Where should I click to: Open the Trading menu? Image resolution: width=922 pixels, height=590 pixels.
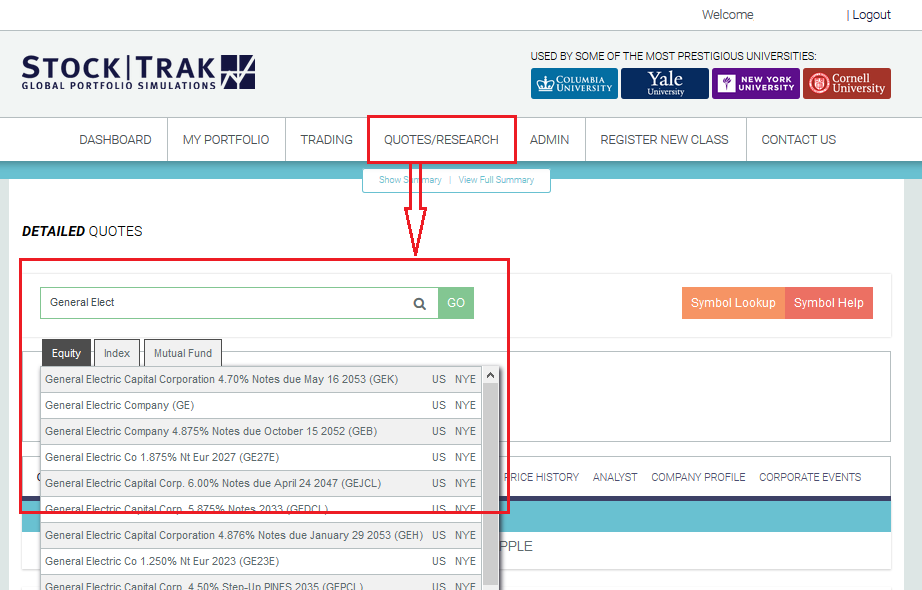[326, 140]
